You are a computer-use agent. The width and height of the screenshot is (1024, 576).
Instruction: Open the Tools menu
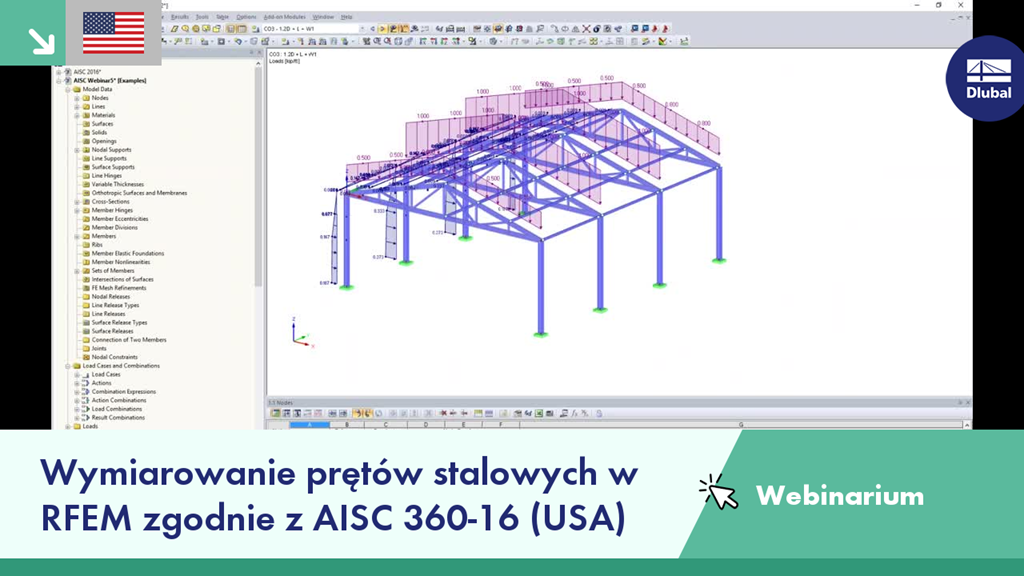pyautogui.click(x=202, y=17)
